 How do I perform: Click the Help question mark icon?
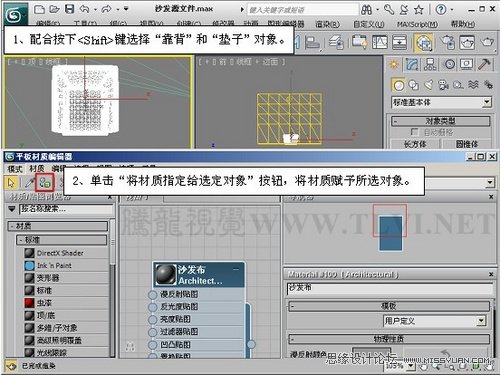click(441, 10)
